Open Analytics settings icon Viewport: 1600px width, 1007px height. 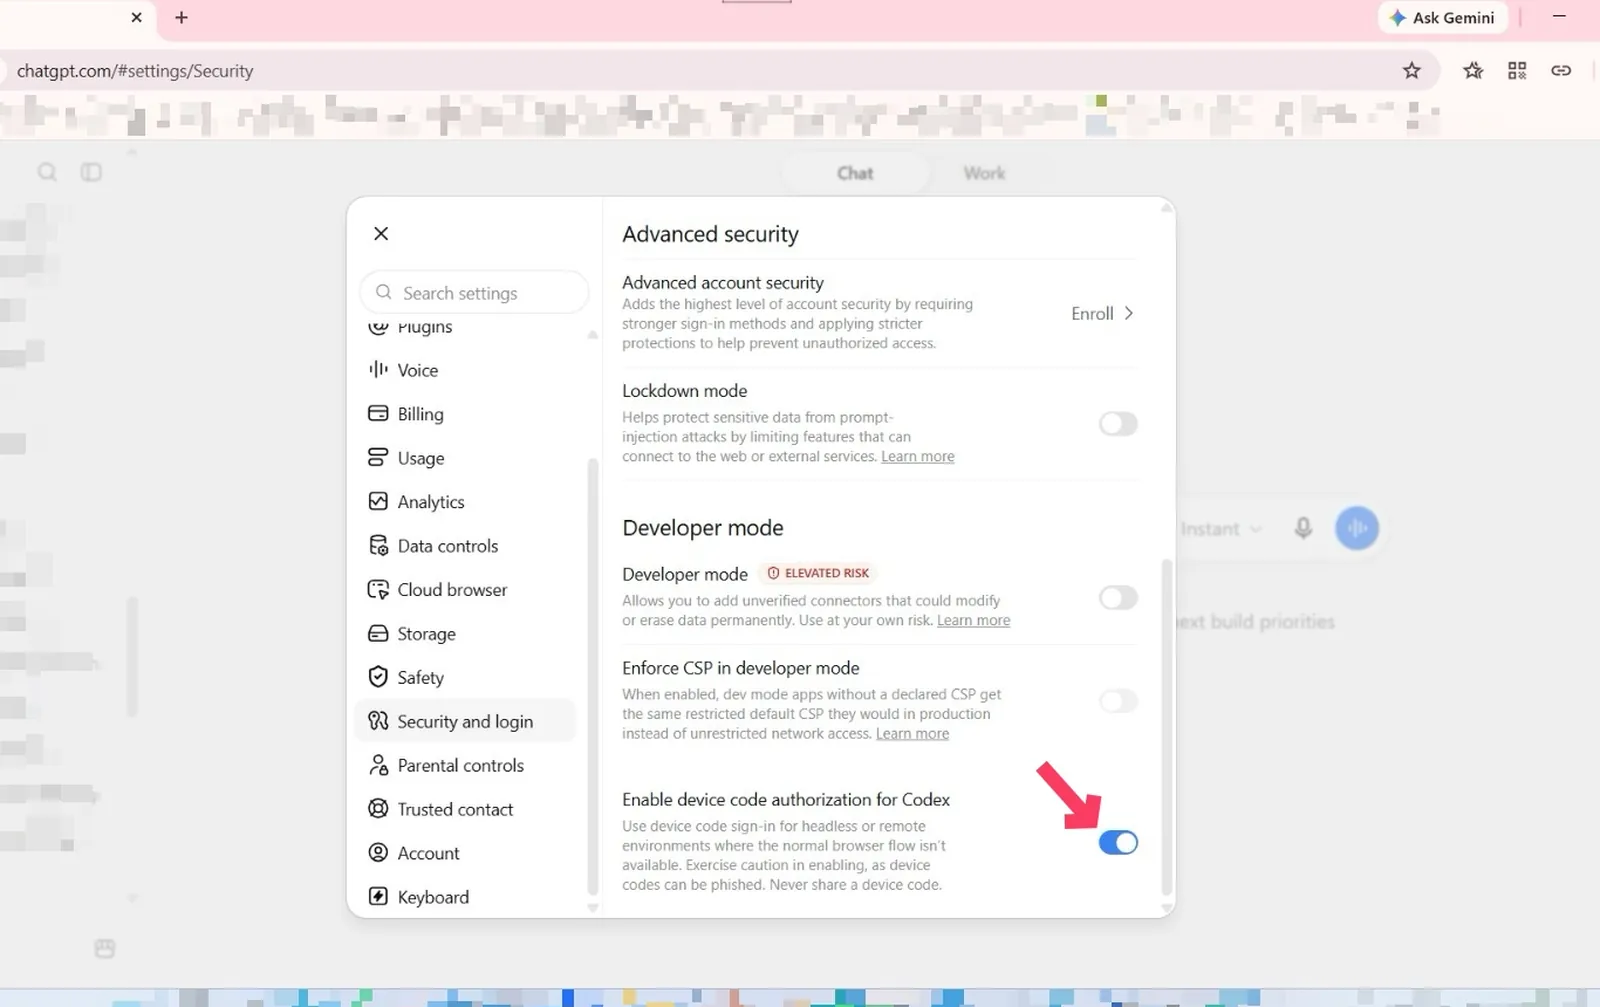coord(378,501)
